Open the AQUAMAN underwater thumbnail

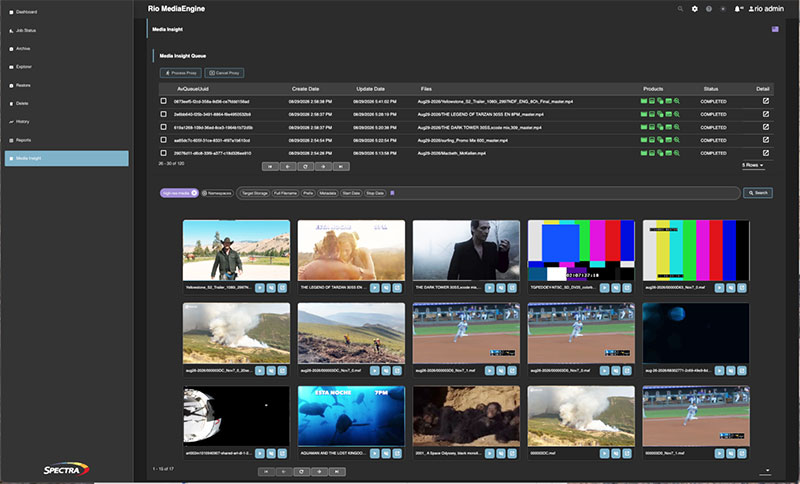(x=351, y=416)
